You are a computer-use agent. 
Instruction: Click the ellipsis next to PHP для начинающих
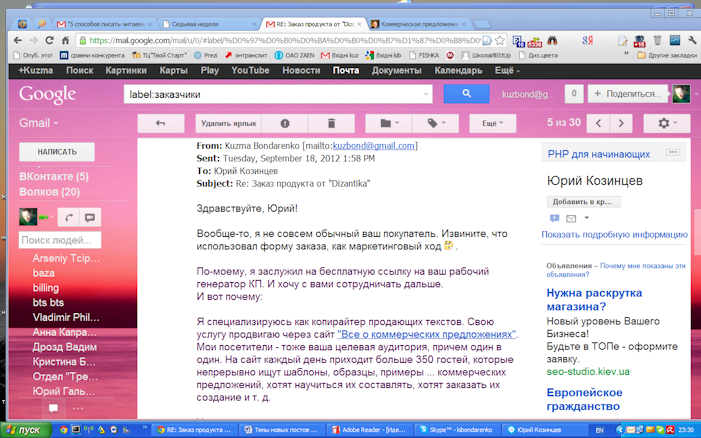673,152
